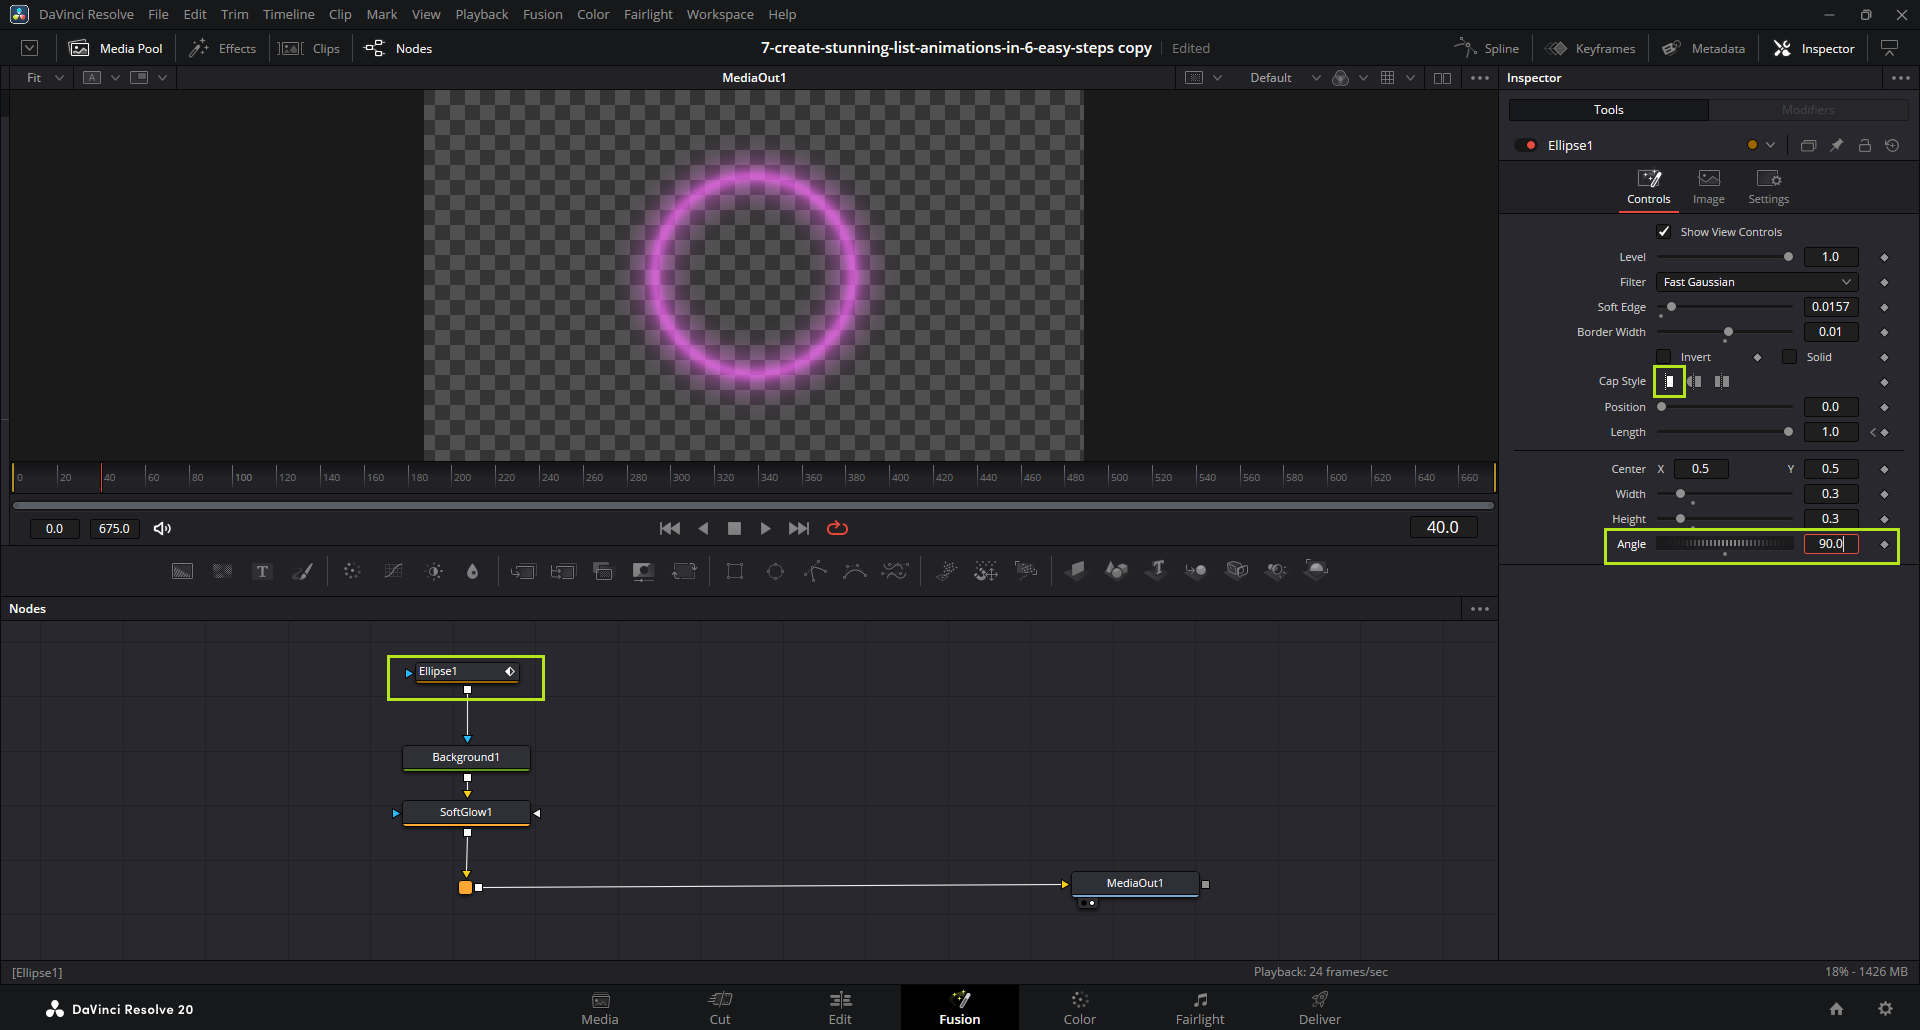The height and width of the screenshot is (1030, 1920).
Task: Select the Text tool in Fusion toolbar
Action: [x=262, y=571]
